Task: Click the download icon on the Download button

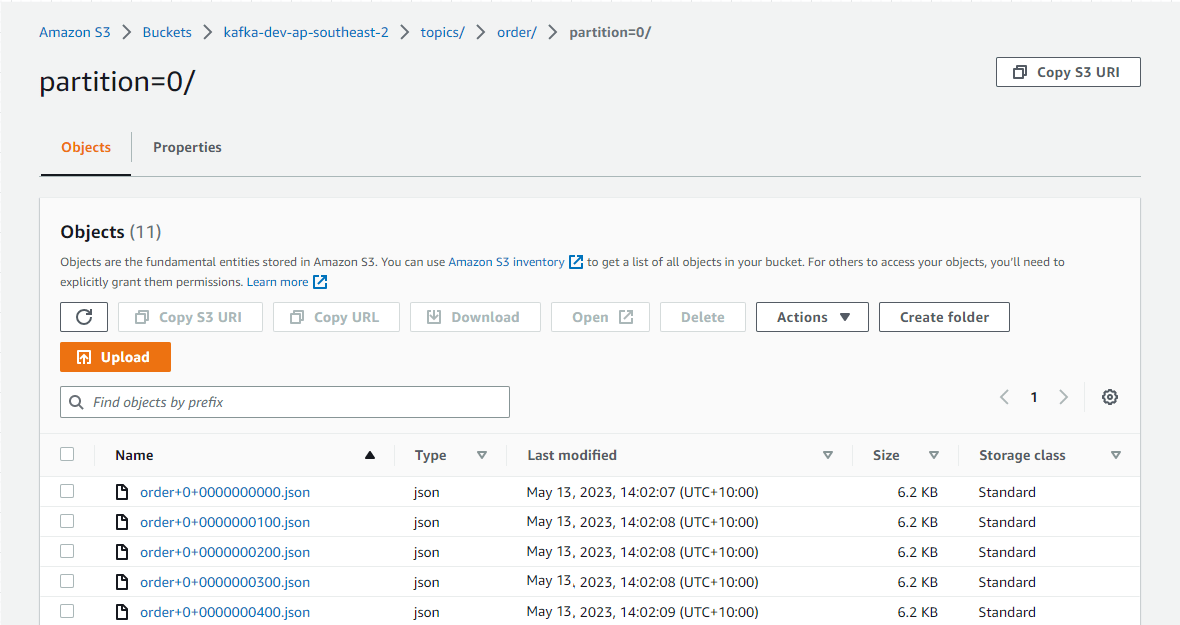Action: click(433, 317)
